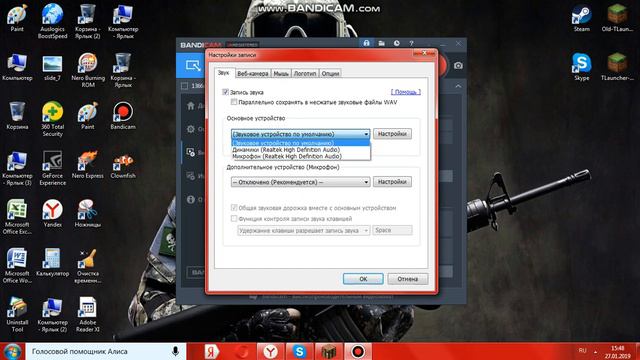Image resolution: width=640 pixels, height=360 pixels.
Task: Open 360 Total Security icon
Action: [x=52, y=118]
